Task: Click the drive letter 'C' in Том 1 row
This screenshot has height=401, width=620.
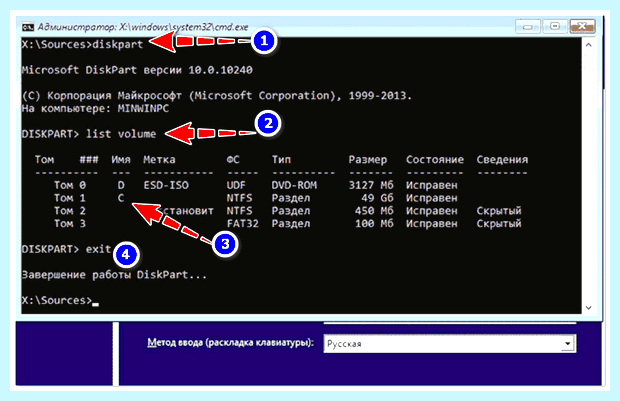Action: [x=121, y=198]
